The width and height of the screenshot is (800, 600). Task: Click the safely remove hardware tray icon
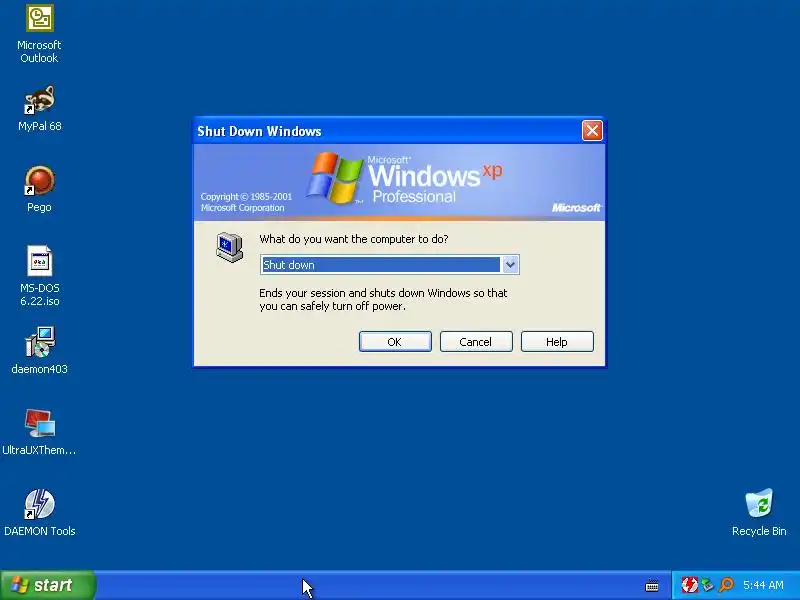point(707,585)
